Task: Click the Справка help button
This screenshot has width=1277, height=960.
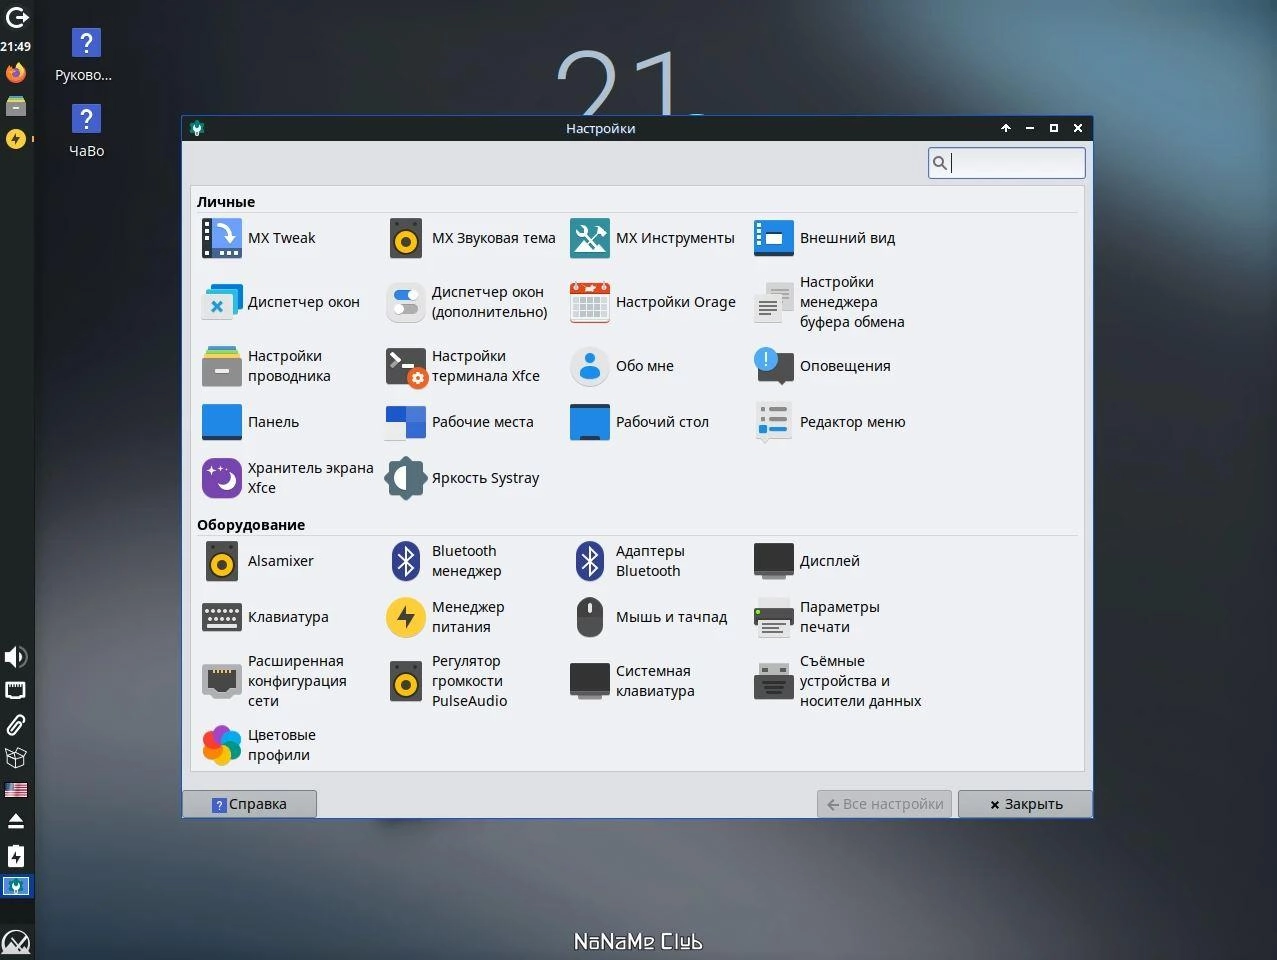Action: 249,804
